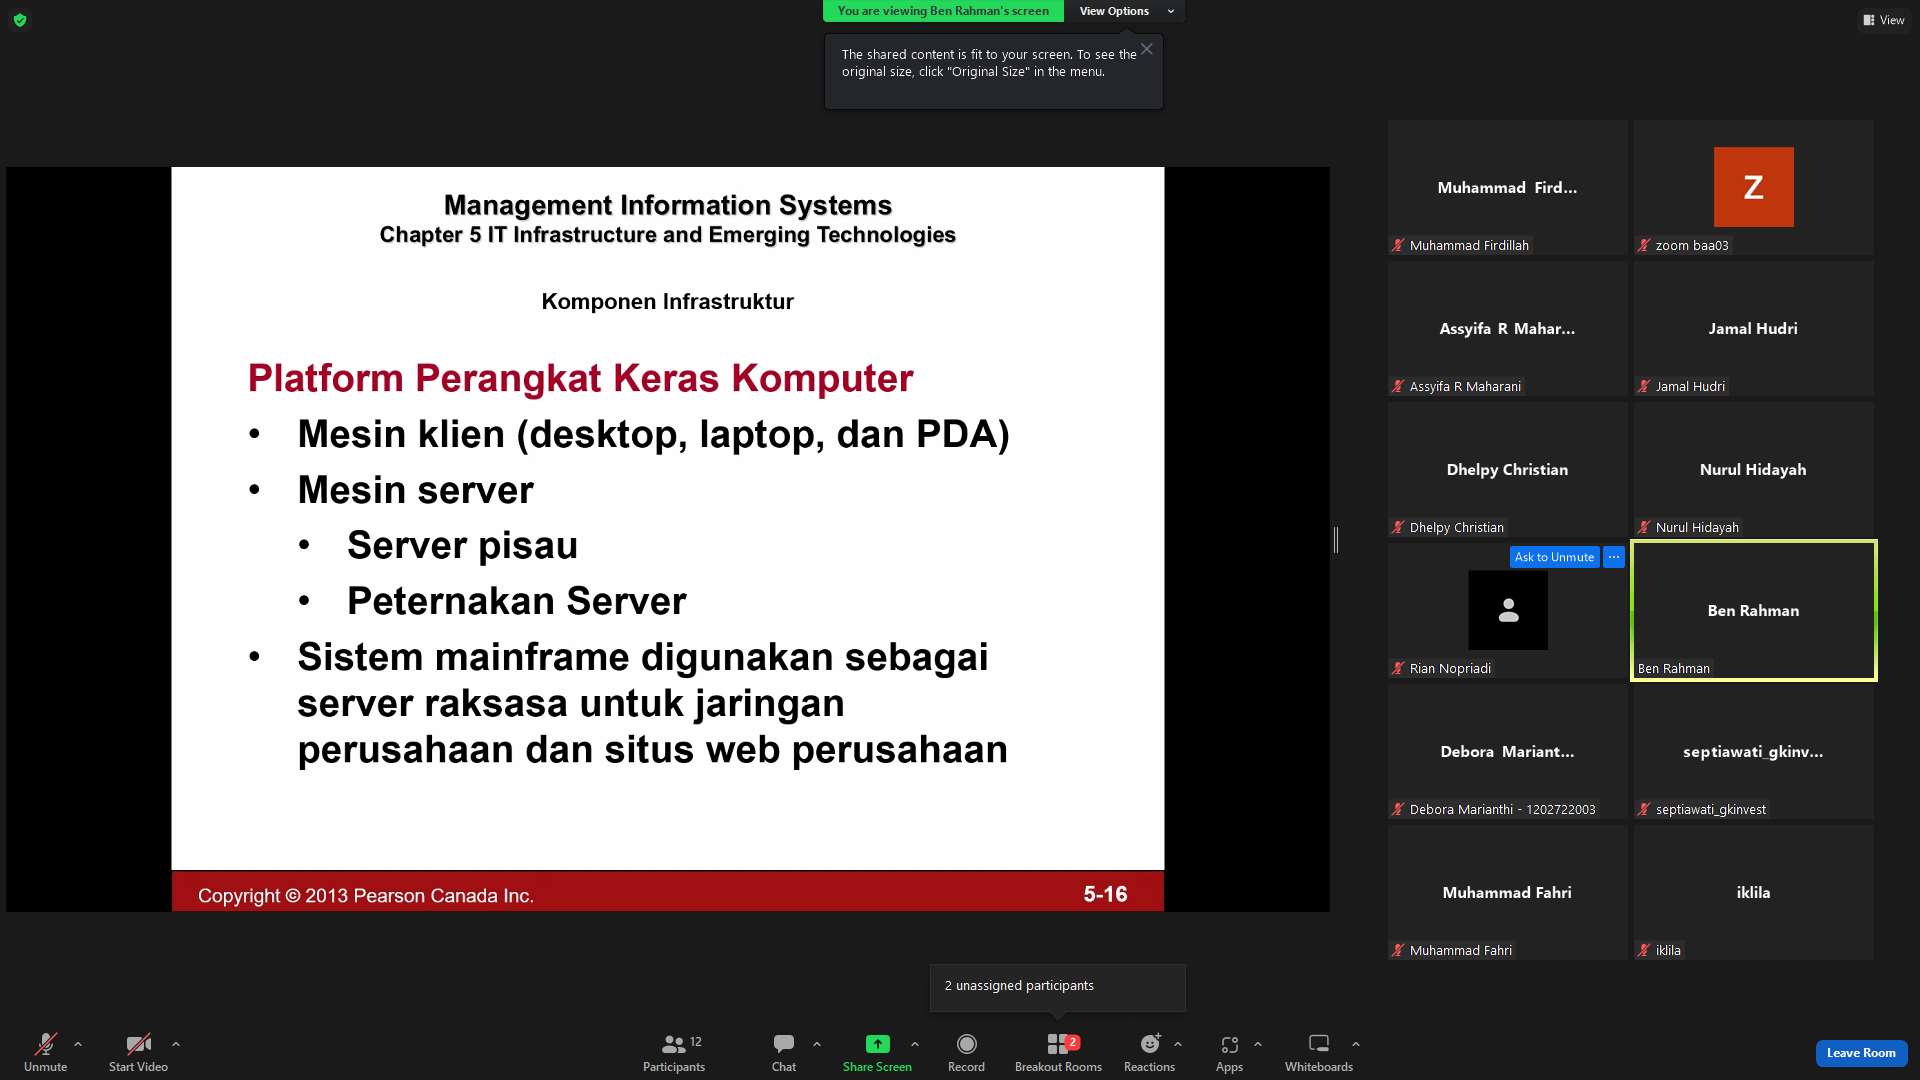1920x1080 pixels.
Task: Select Debora Marianthi - 1202722003 label
Action: (1502, 809)
